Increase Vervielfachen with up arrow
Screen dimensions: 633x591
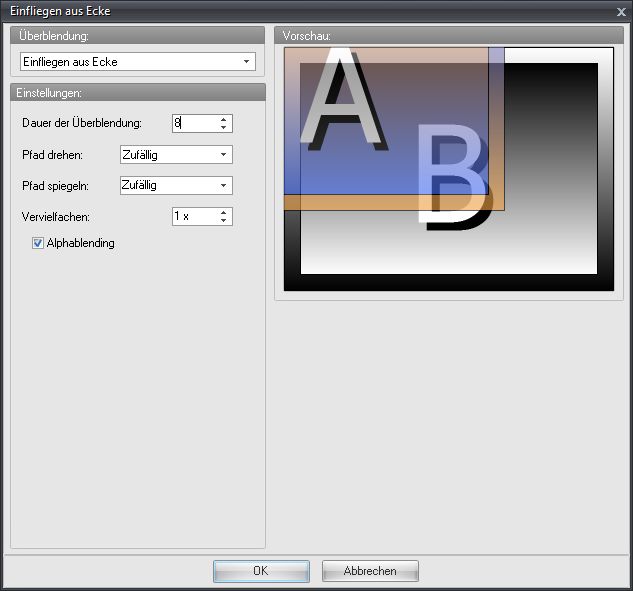pyautogui.click(x=224, y=212)
